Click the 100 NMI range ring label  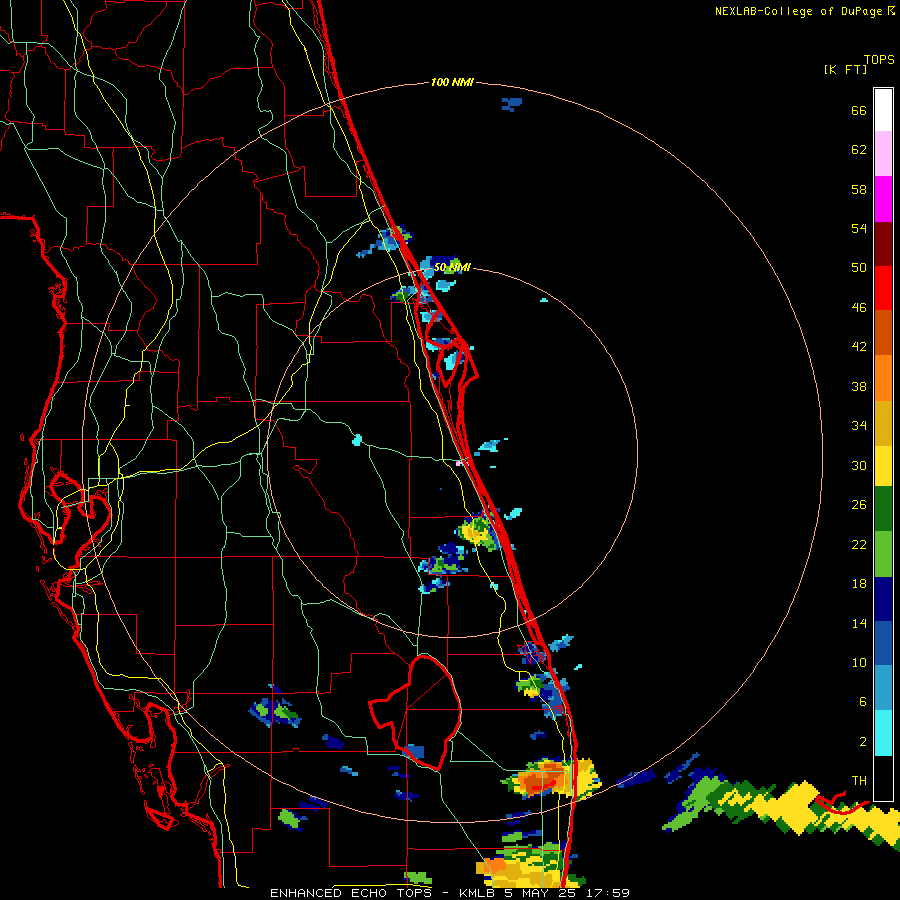click(x=452, y=82)
